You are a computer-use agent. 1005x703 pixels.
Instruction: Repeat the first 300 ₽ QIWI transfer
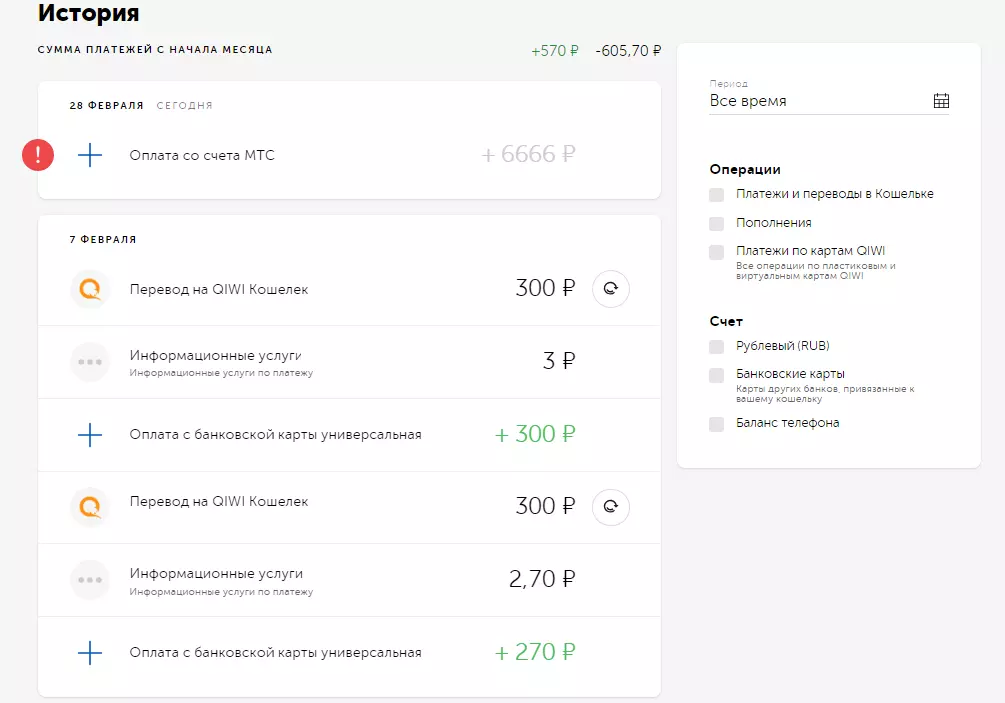(x=611, y=289)
